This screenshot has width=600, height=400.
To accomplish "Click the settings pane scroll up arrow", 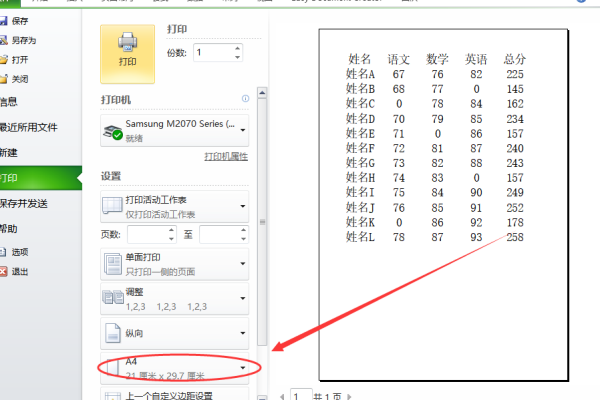I will [262, 93].
